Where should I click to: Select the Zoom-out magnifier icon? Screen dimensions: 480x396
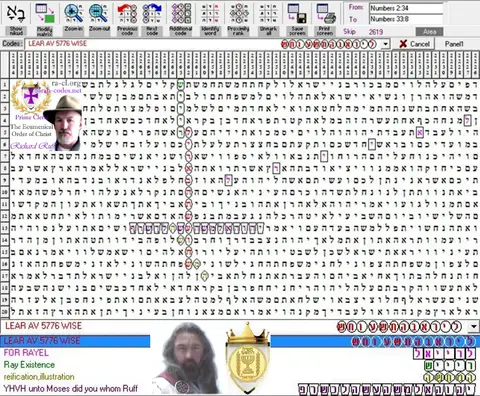coord(99,13)
